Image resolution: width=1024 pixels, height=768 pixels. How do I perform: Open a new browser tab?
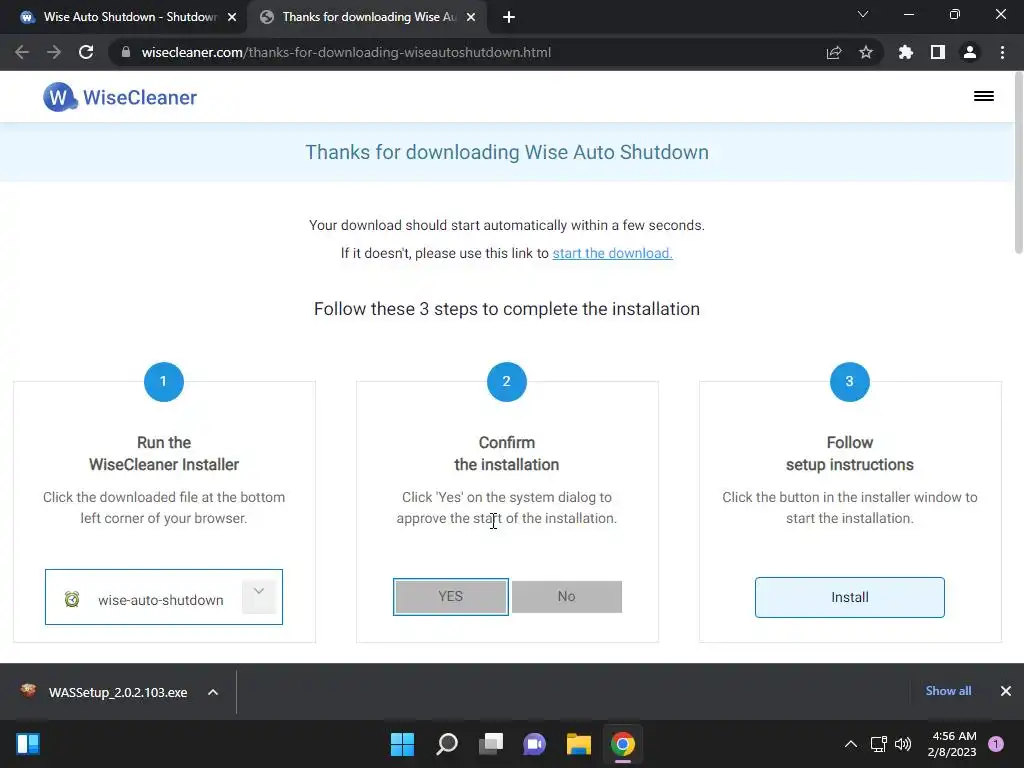coord(509,17)
